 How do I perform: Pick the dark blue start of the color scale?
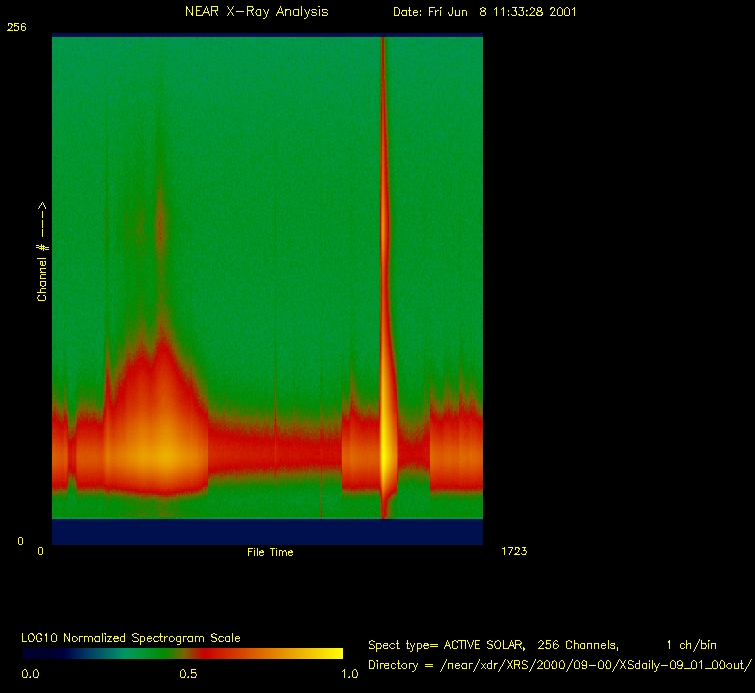[x=35, y=653]
